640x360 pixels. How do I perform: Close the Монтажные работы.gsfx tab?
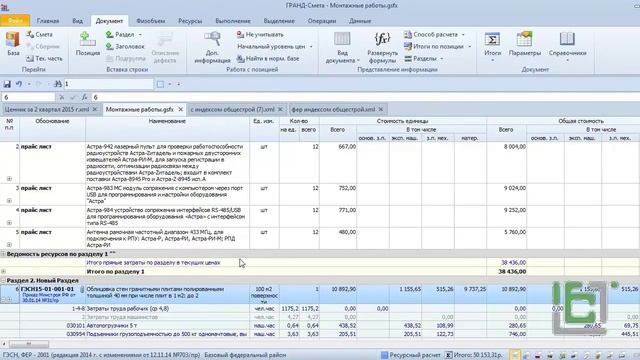click(180, 109)
